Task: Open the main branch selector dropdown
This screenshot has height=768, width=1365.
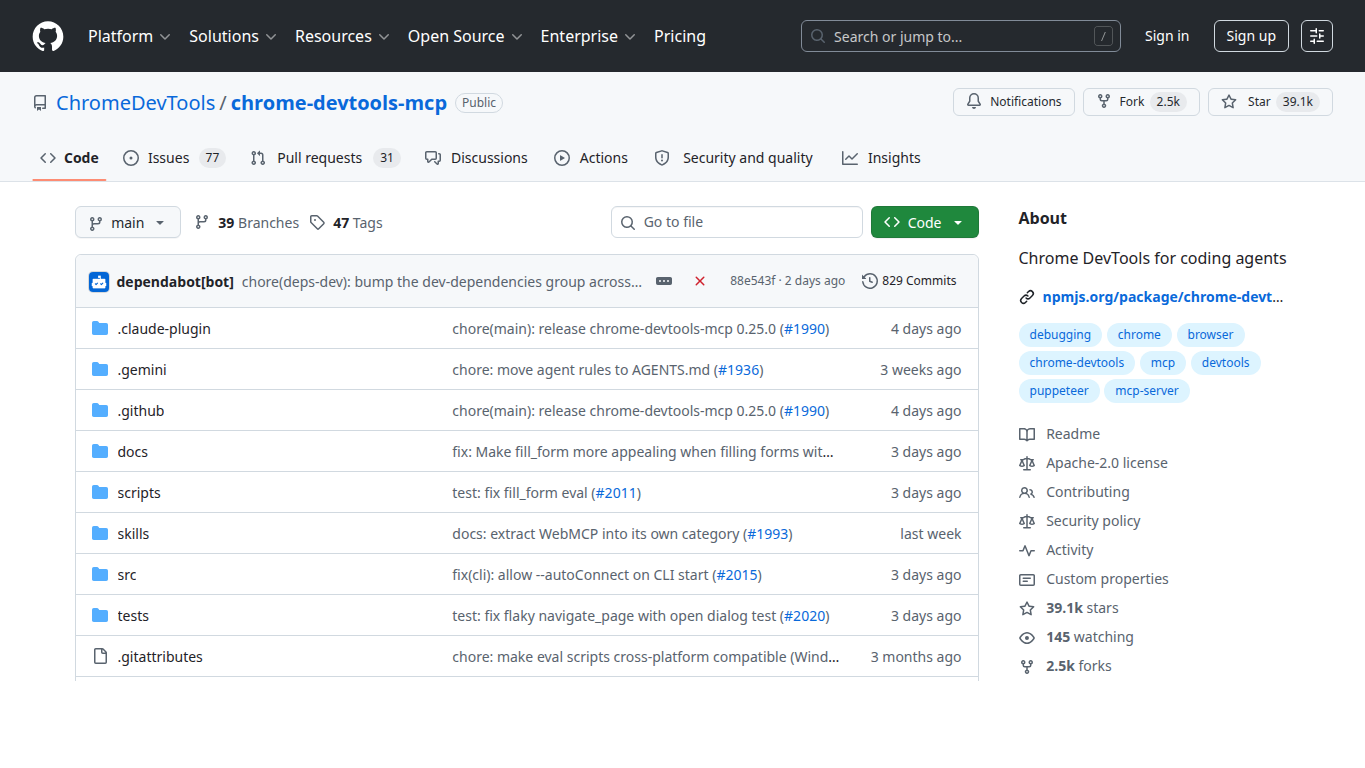Action: click(128, 222)
